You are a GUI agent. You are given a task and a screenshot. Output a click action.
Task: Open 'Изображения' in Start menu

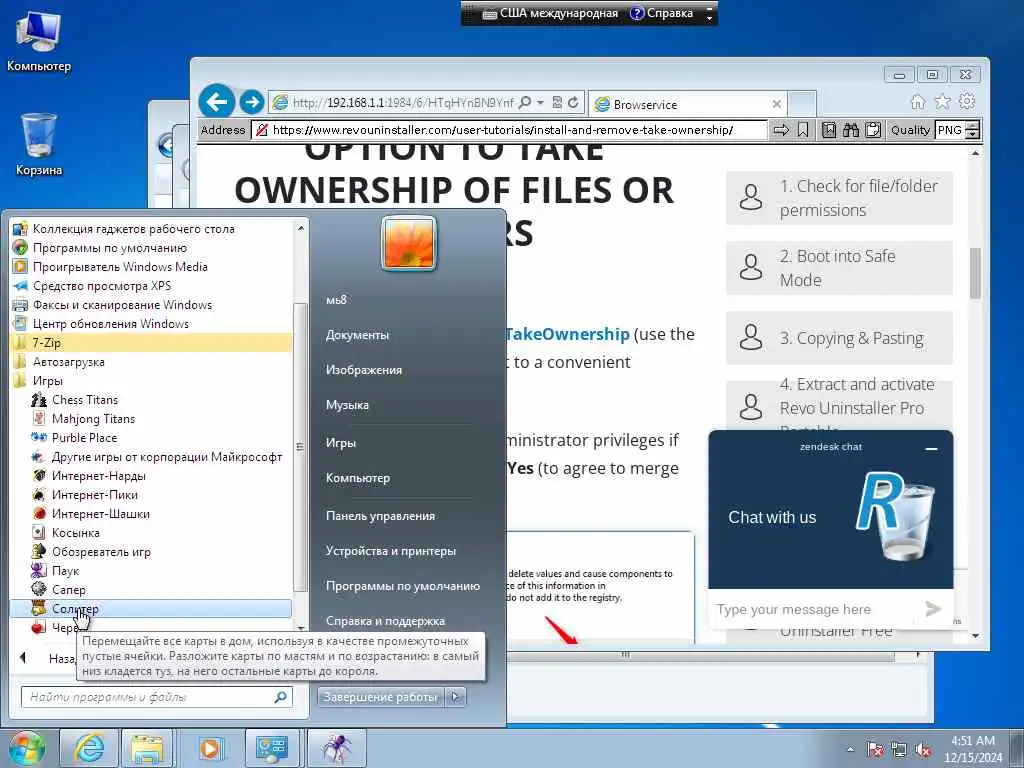(364, 370)
